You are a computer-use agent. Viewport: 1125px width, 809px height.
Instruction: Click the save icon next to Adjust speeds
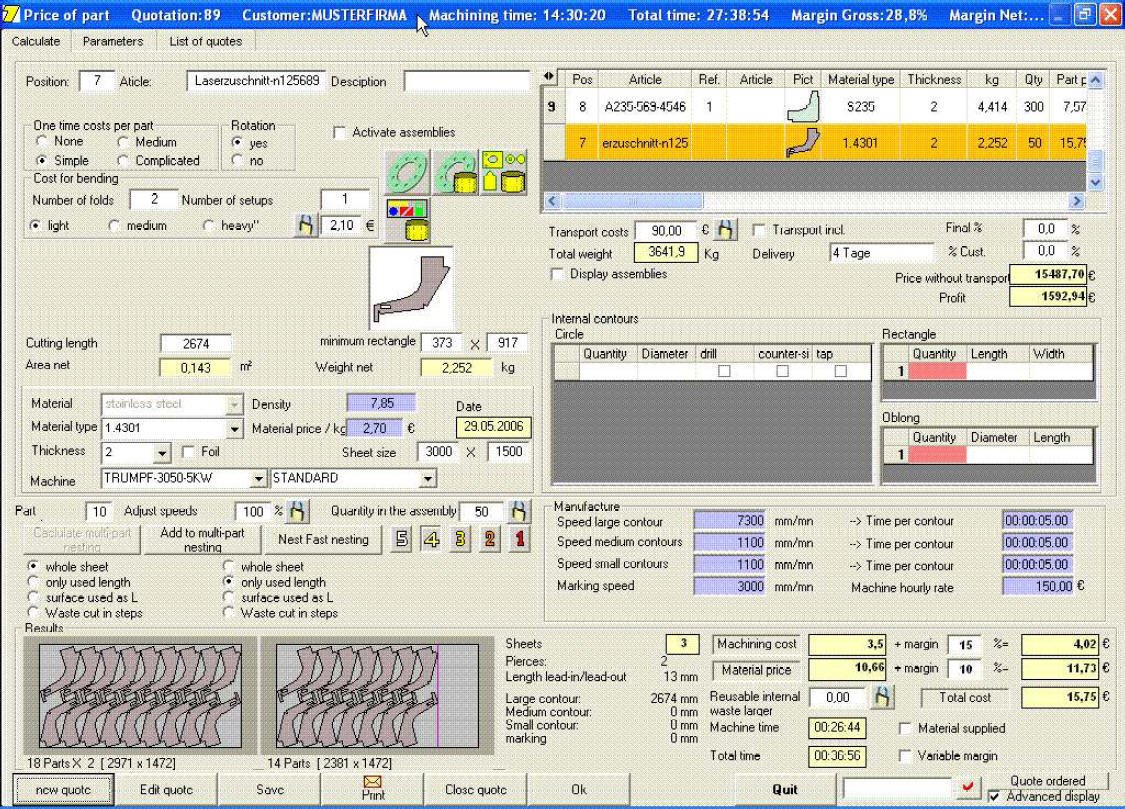click(x=297, y=511)
